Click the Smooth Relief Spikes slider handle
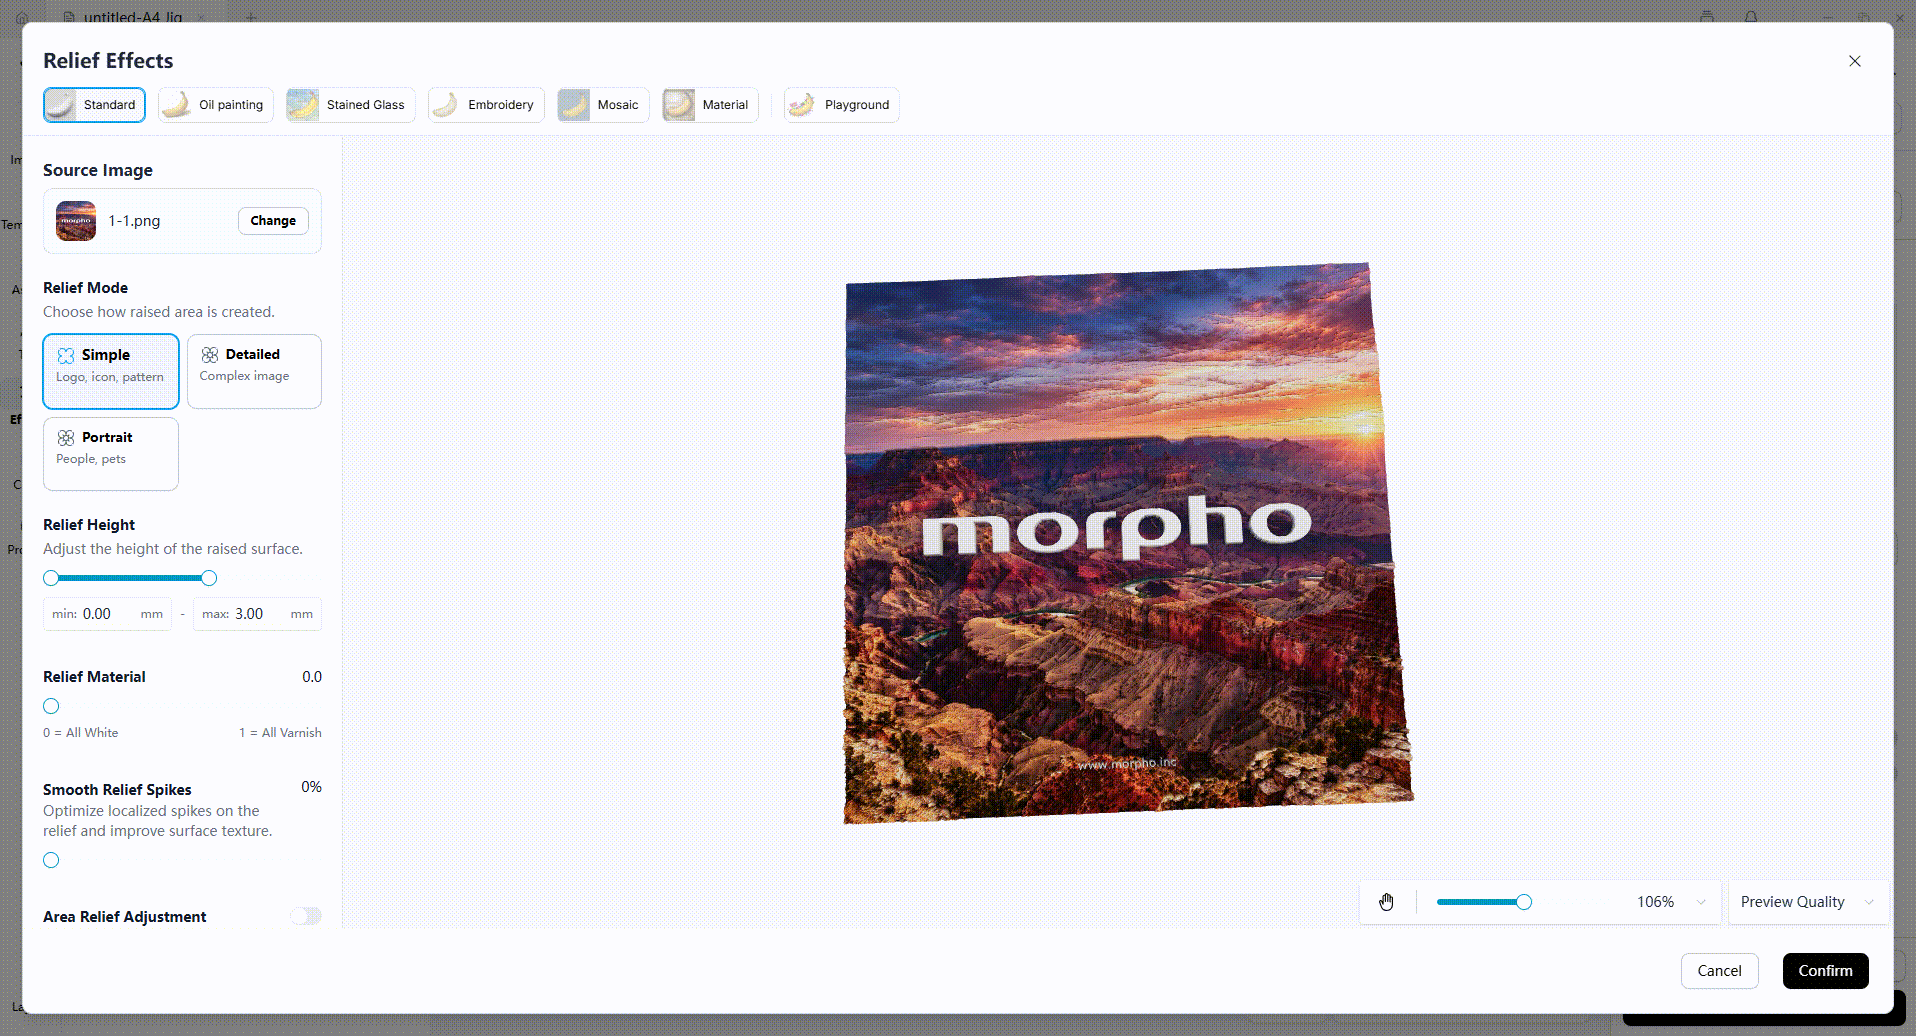 (51, 860)
